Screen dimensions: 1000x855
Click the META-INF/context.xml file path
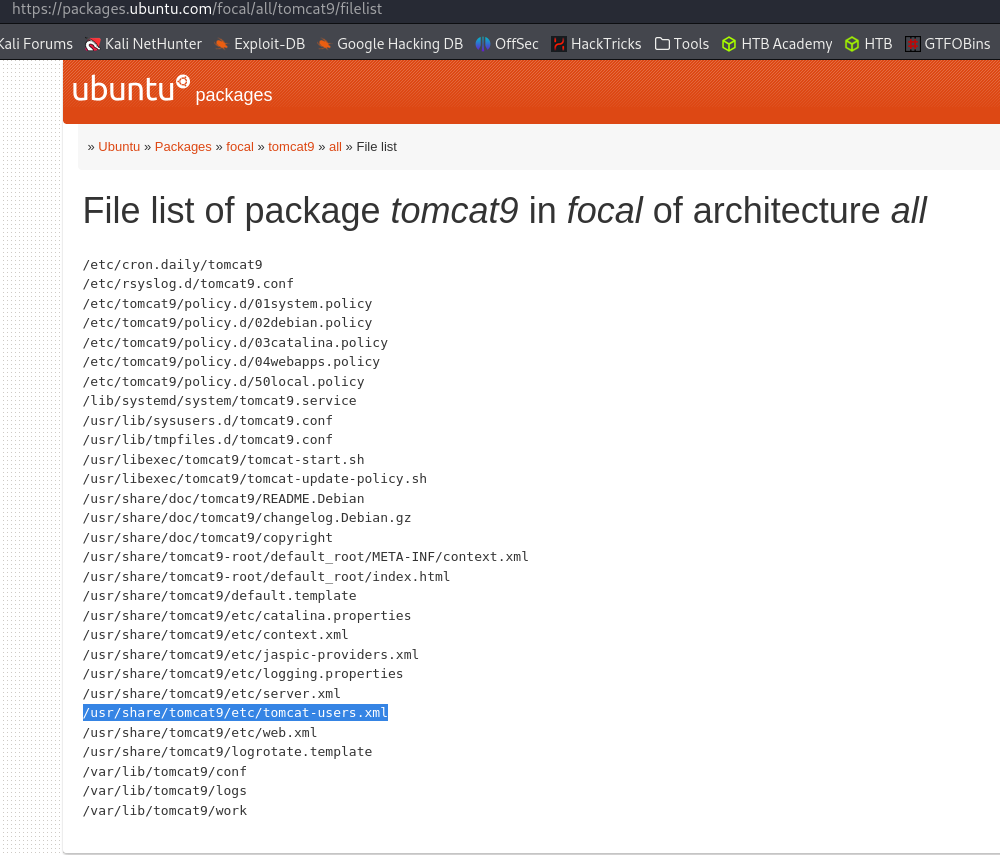[306, 557]
